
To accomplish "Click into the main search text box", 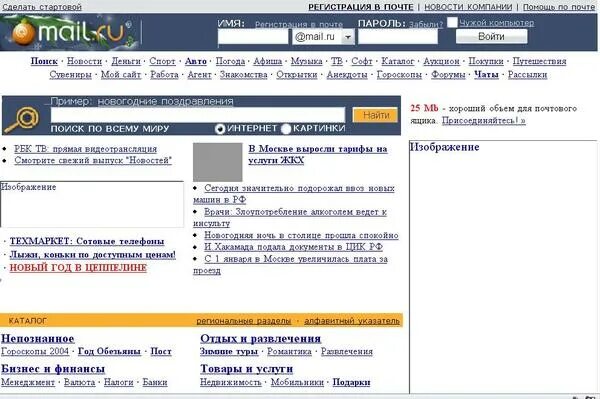I will (198, 115).
